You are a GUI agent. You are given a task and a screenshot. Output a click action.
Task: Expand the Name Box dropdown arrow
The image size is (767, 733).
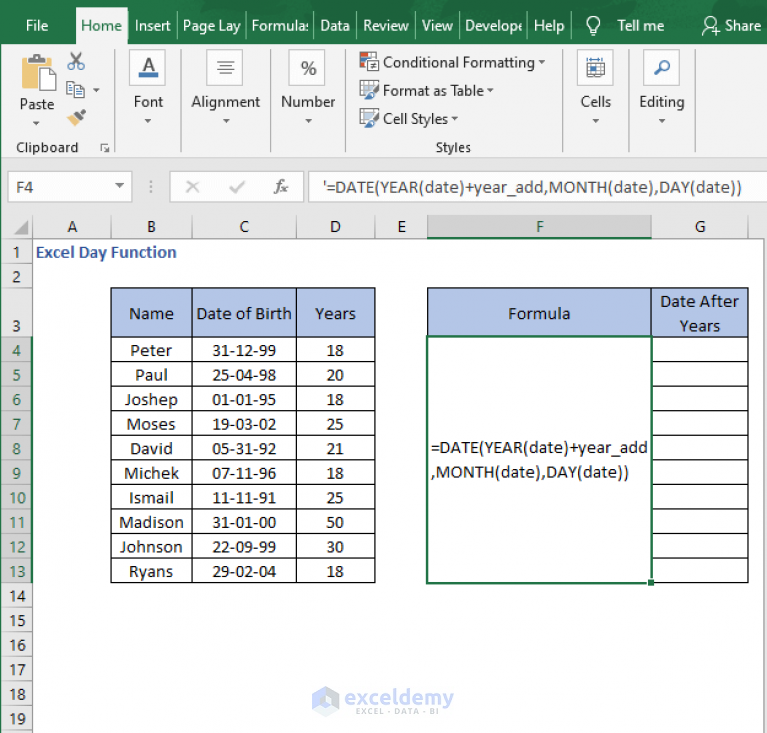pos(119,186)
